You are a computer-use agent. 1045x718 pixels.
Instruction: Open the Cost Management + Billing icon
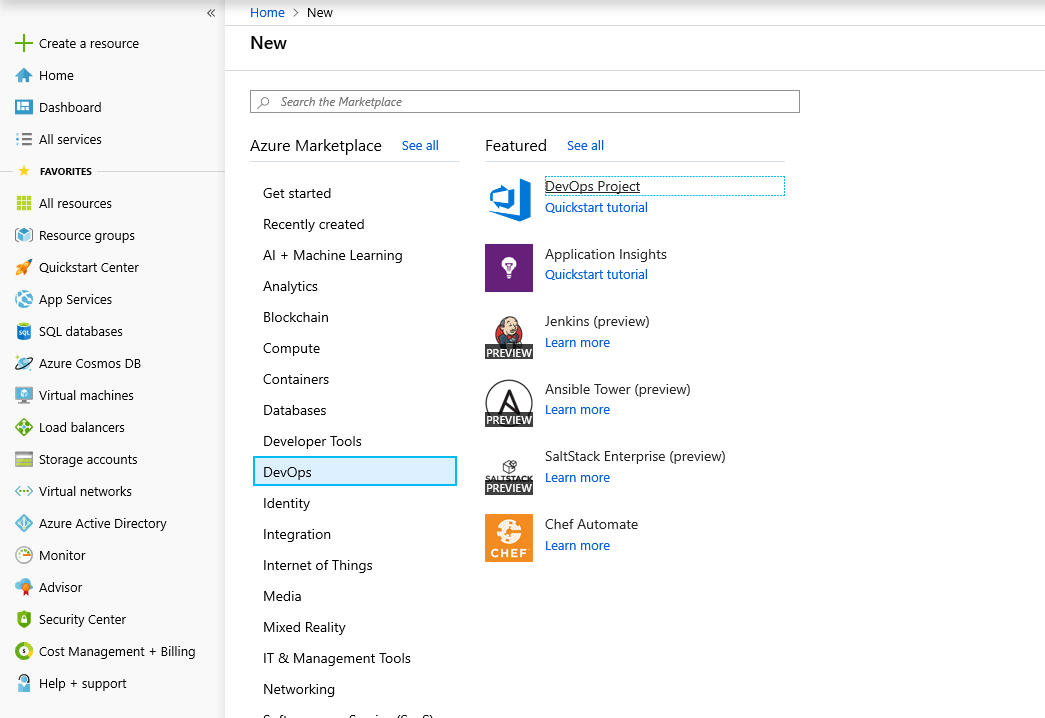[x=23, y=651]
